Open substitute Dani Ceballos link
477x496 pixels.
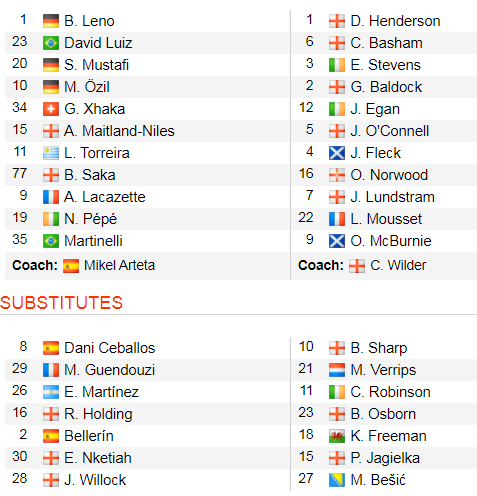110,348
